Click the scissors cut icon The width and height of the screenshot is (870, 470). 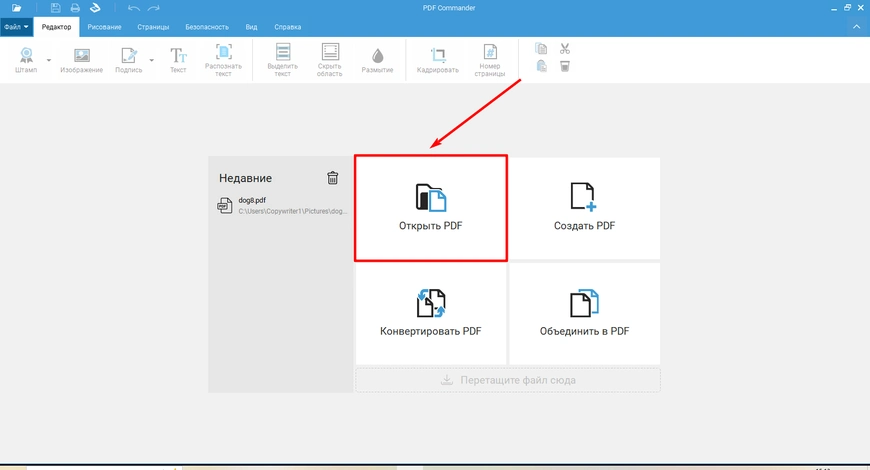(x=565, y=49)
